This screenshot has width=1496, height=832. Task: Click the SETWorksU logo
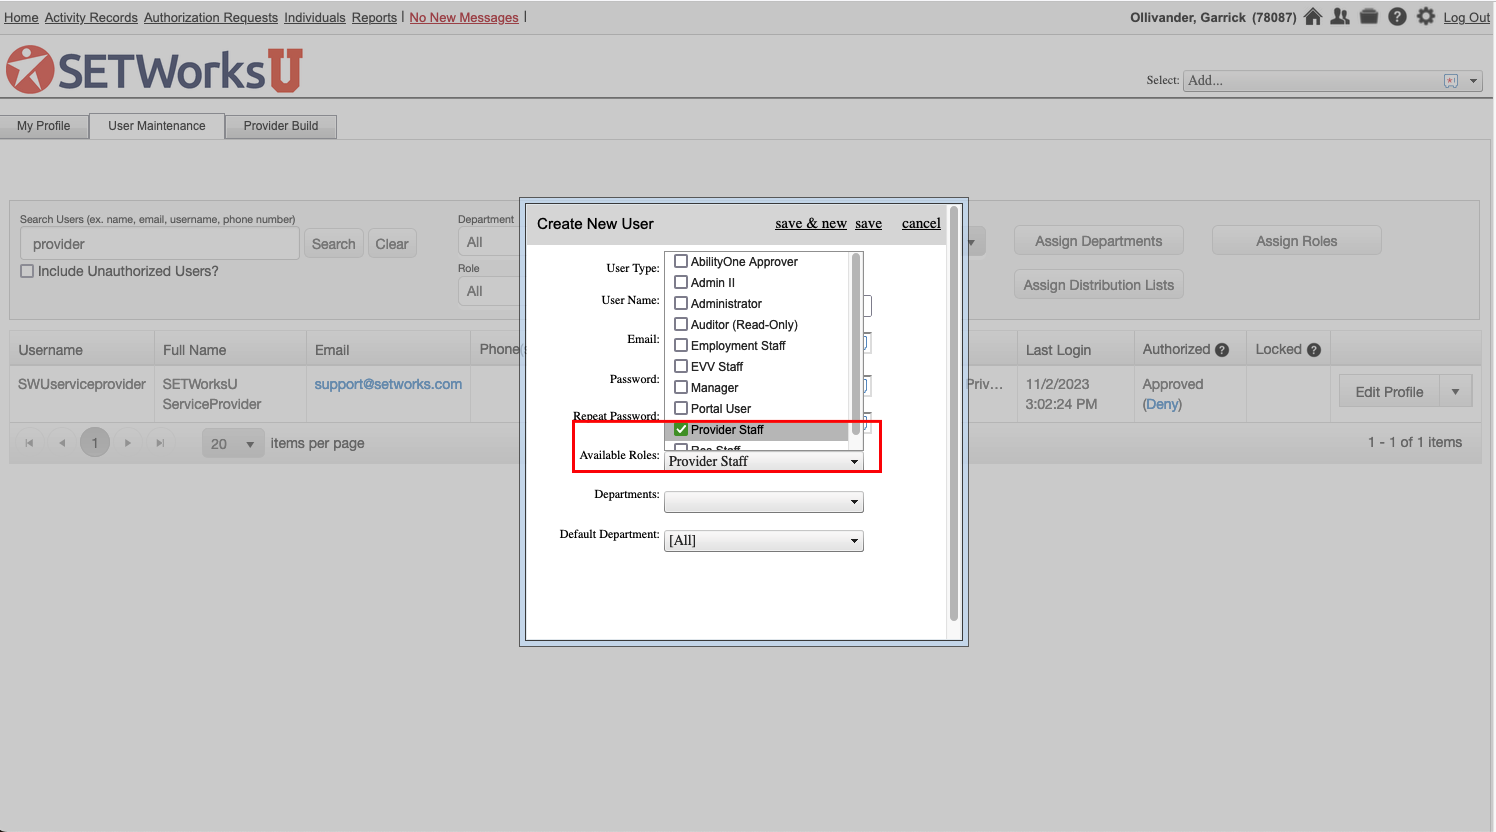point(154,69)
